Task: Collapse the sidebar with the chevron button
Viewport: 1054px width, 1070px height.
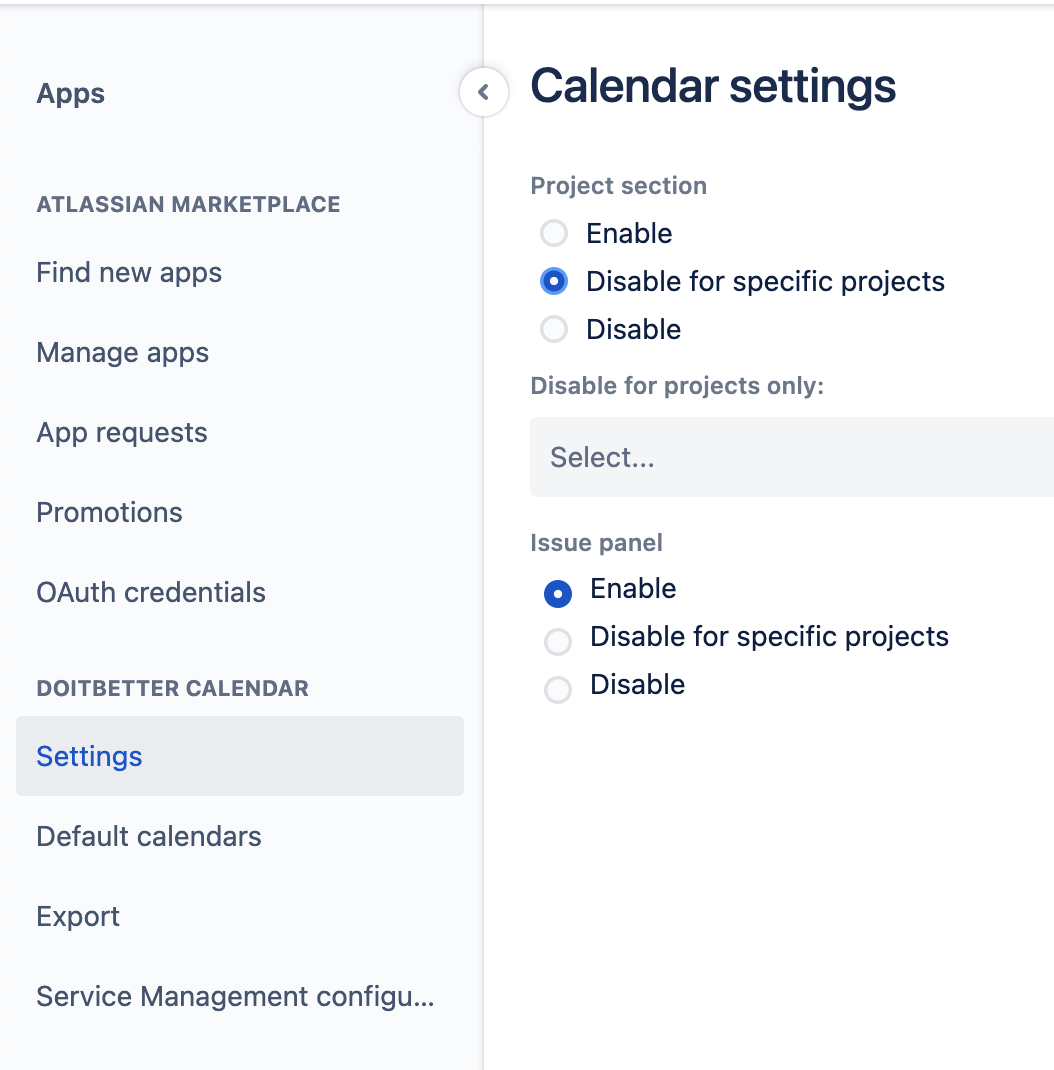Action: point(484,93)
